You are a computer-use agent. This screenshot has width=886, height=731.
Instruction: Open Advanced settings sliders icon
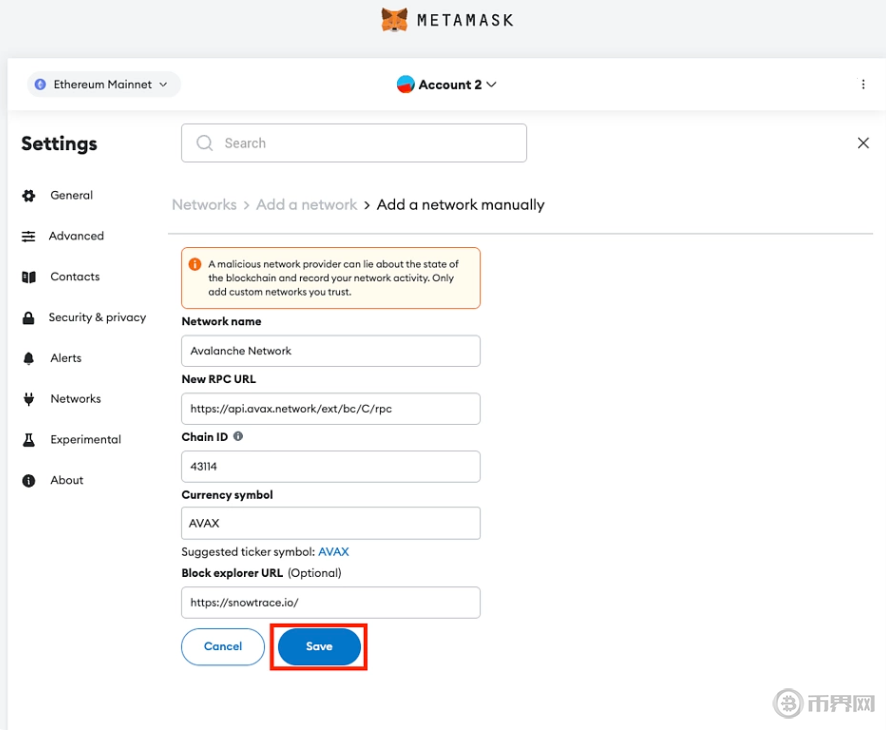[29, 237]
